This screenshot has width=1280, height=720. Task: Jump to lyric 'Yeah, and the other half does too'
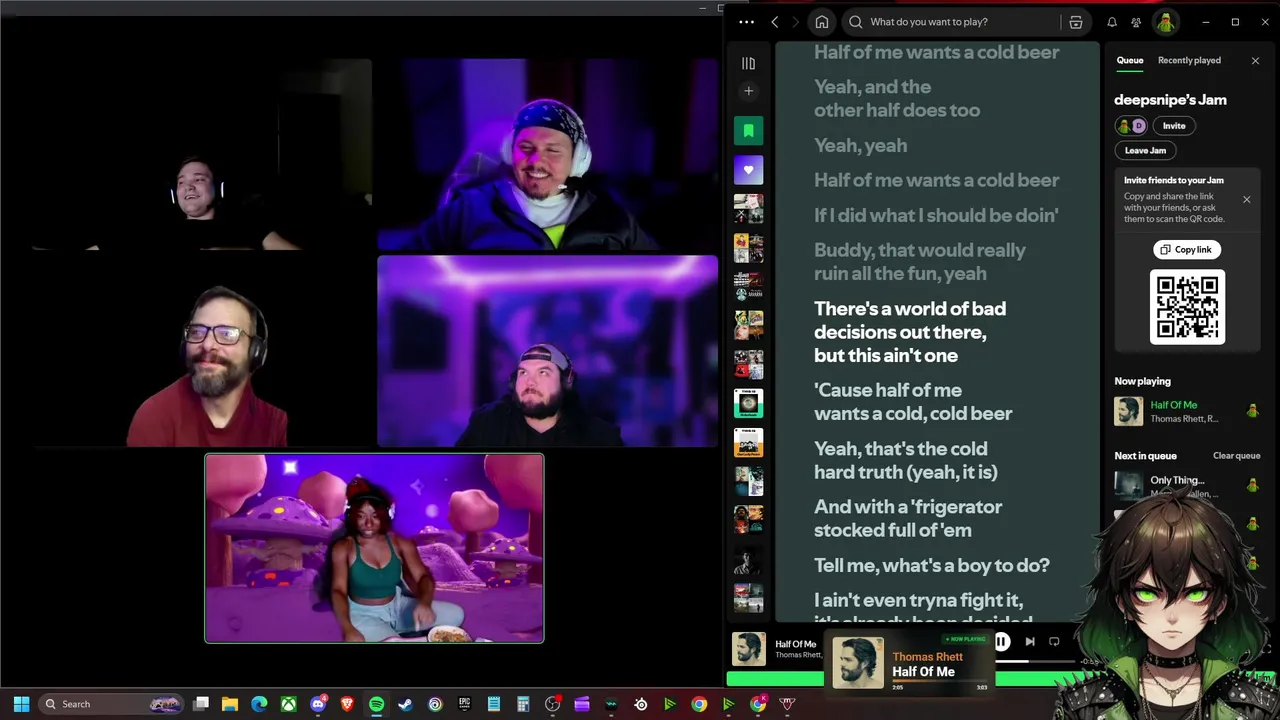[897, 98]
